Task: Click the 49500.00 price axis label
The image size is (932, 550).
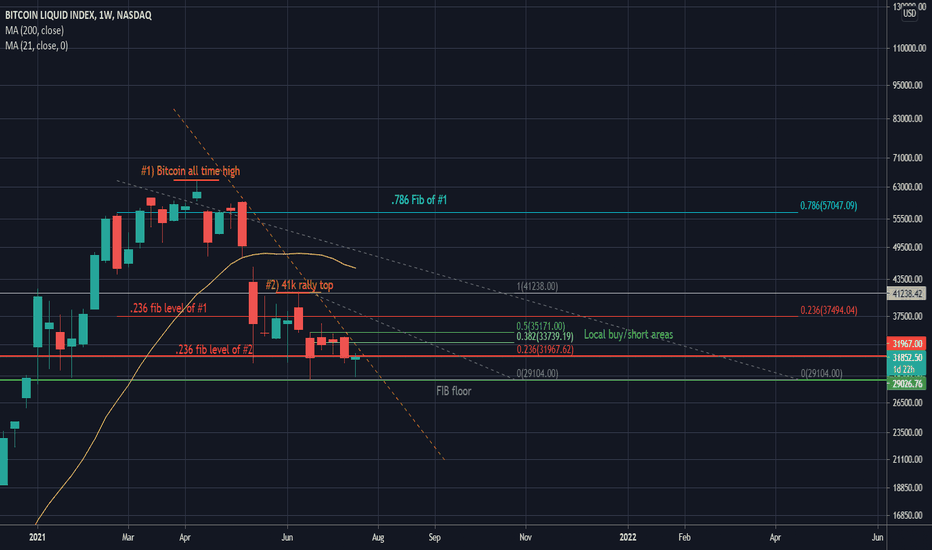Action: point(908,247)
